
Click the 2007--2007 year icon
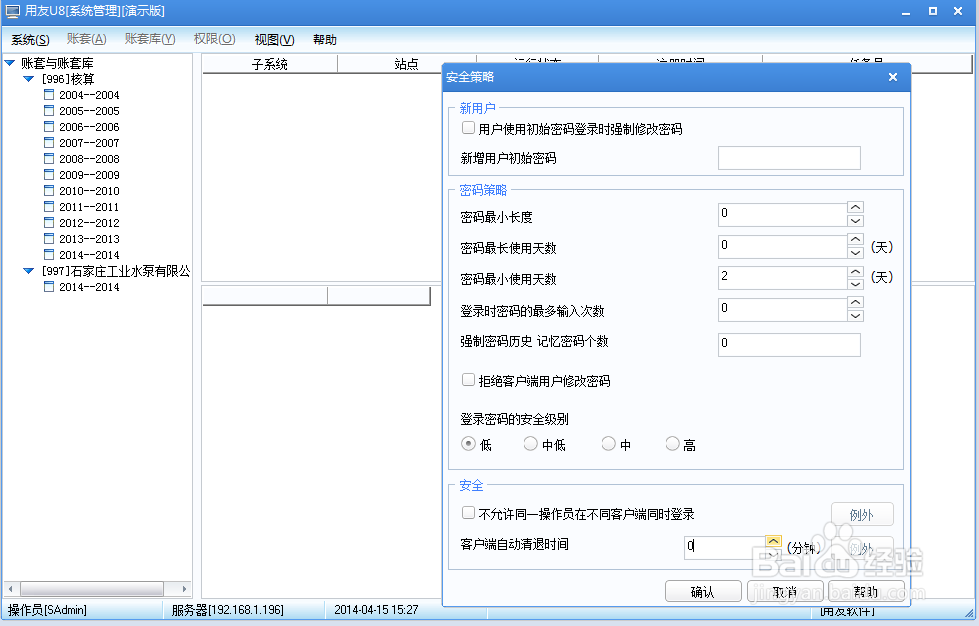[x=49, y=142]
